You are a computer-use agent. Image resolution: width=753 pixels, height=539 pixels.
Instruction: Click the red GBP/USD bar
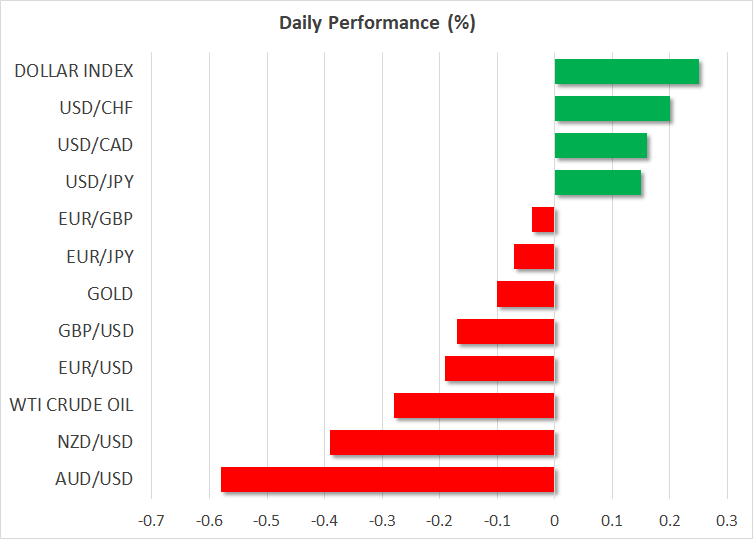point(505,331)
